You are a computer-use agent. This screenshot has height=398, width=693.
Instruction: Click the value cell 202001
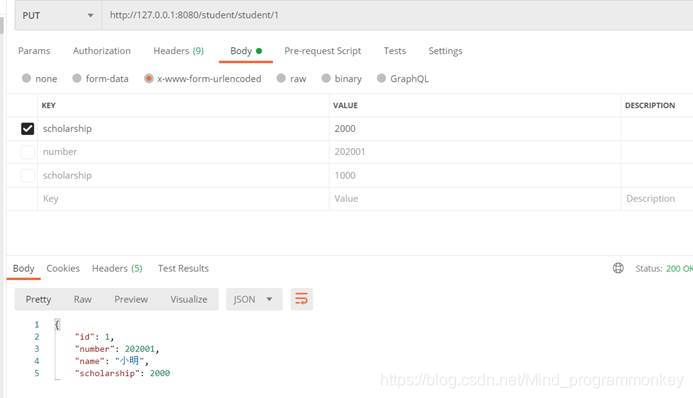tap(475, 152)
